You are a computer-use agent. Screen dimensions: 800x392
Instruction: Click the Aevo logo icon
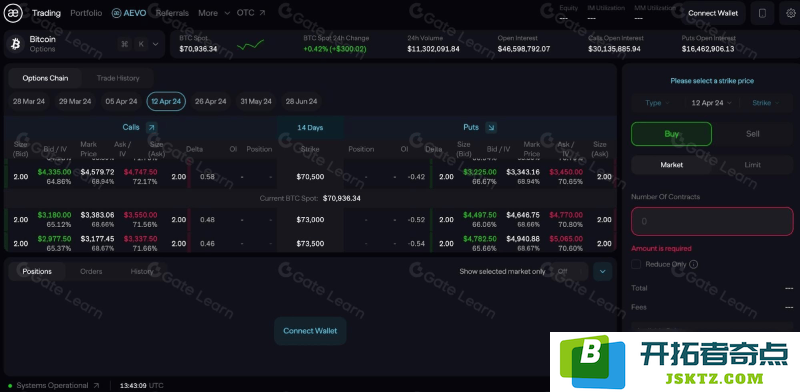coord(13,13)
